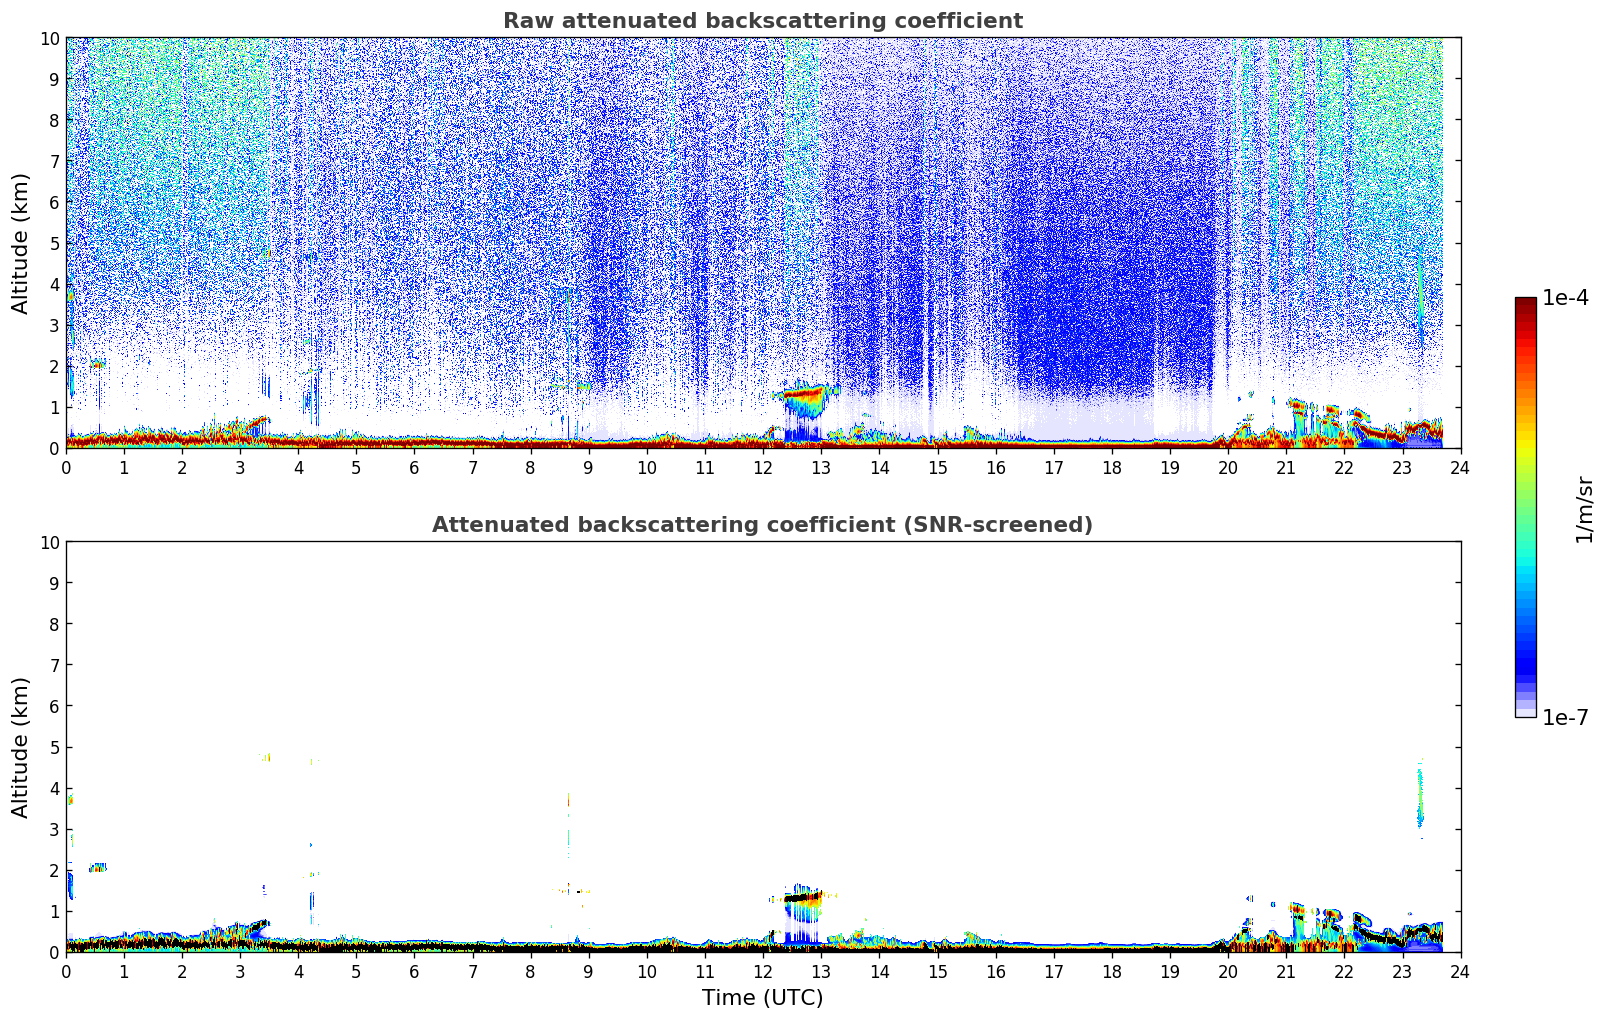Click hour 0 tick label on bottom plot
This screenshot has height=1020, width=1606.
(x=67, y=971)
